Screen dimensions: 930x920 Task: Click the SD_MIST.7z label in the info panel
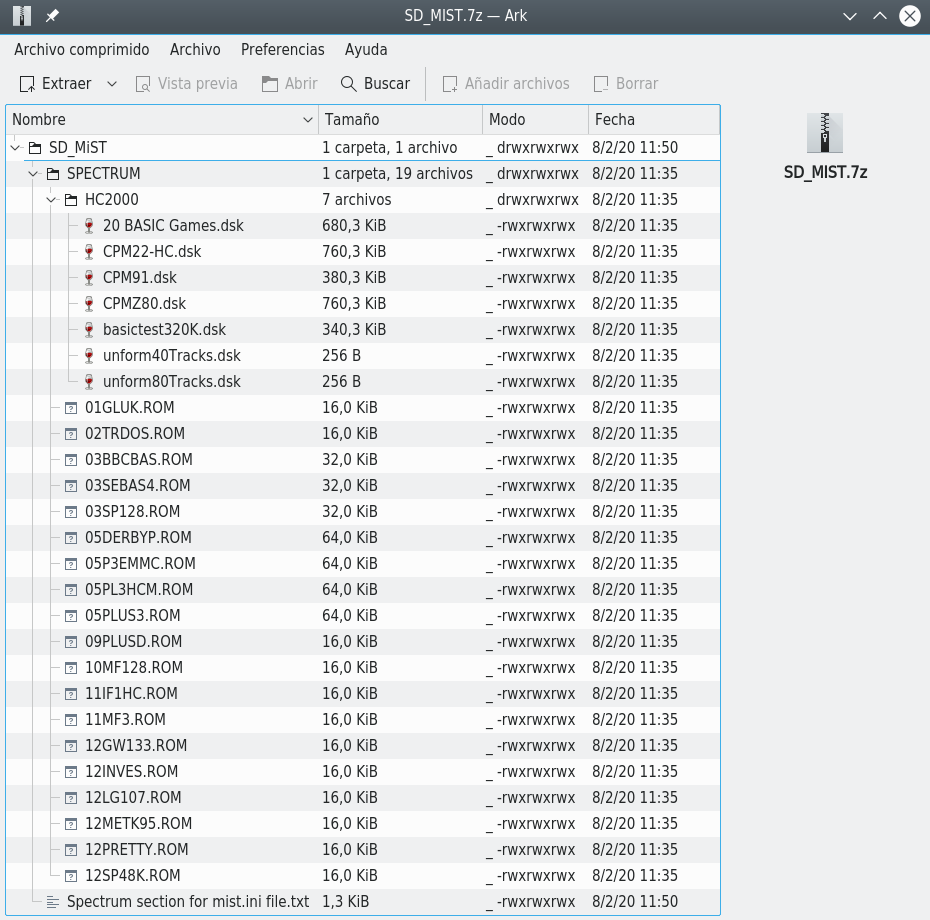point(826,173)
